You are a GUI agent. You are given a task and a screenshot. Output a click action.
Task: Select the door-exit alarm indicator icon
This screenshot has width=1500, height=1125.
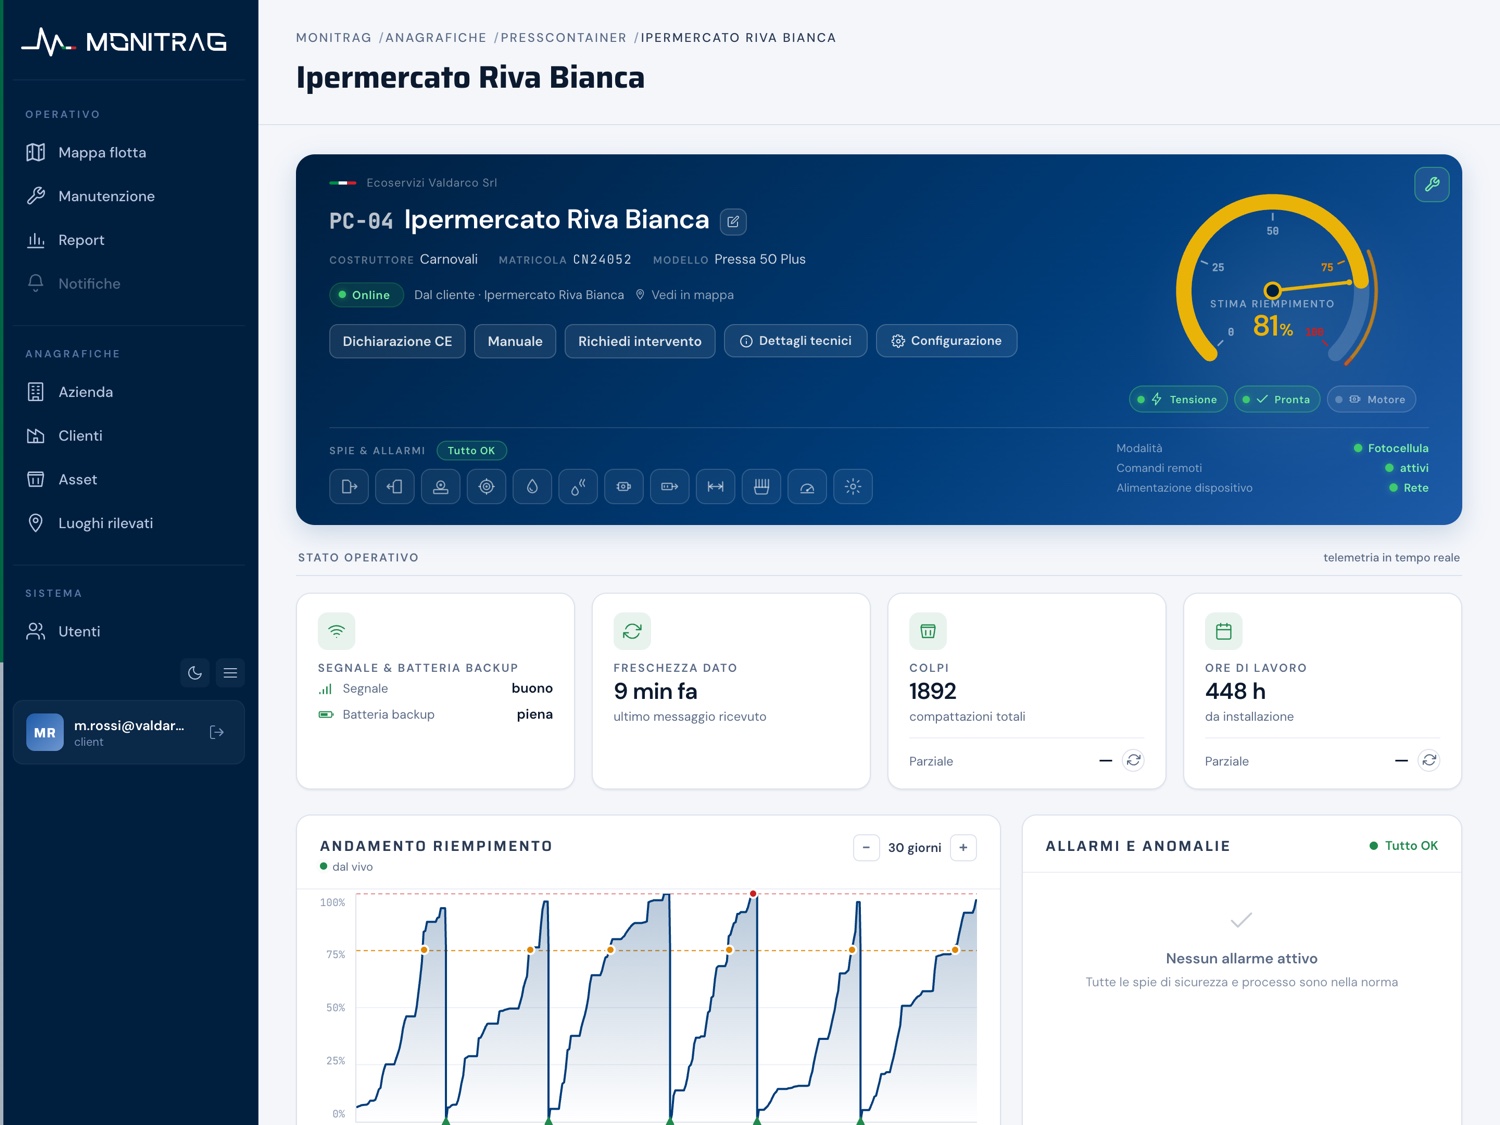[x=349, y=487]
